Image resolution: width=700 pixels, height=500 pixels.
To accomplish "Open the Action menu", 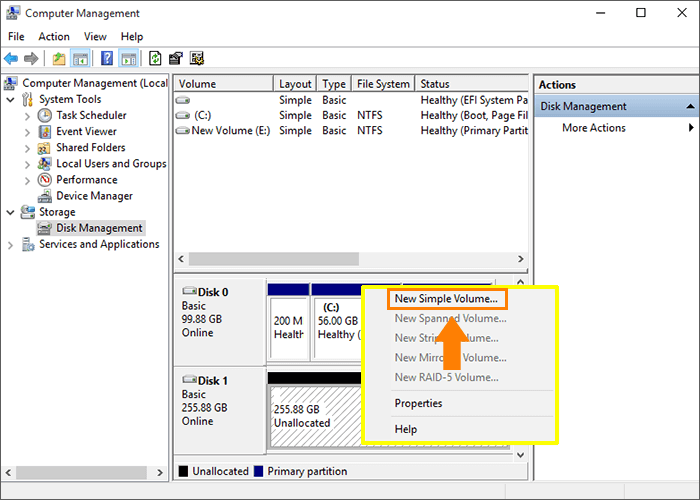I will [x=54, y=37].
